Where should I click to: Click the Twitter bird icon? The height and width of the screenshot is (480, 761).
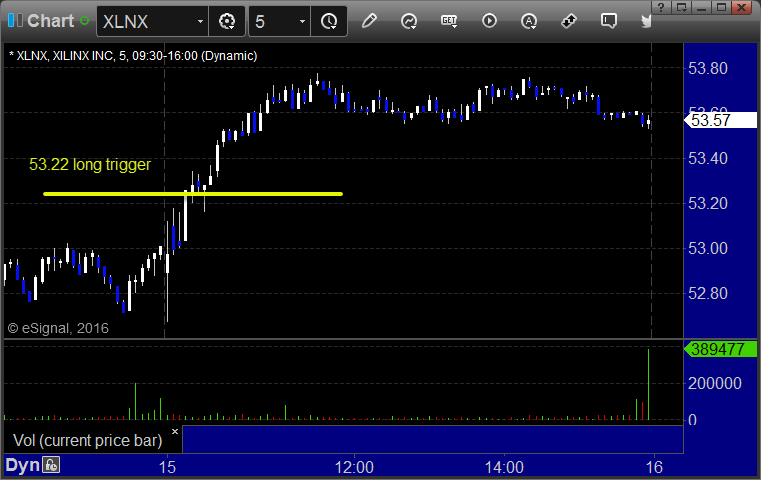pyautogui.click(x=646, y=21)
